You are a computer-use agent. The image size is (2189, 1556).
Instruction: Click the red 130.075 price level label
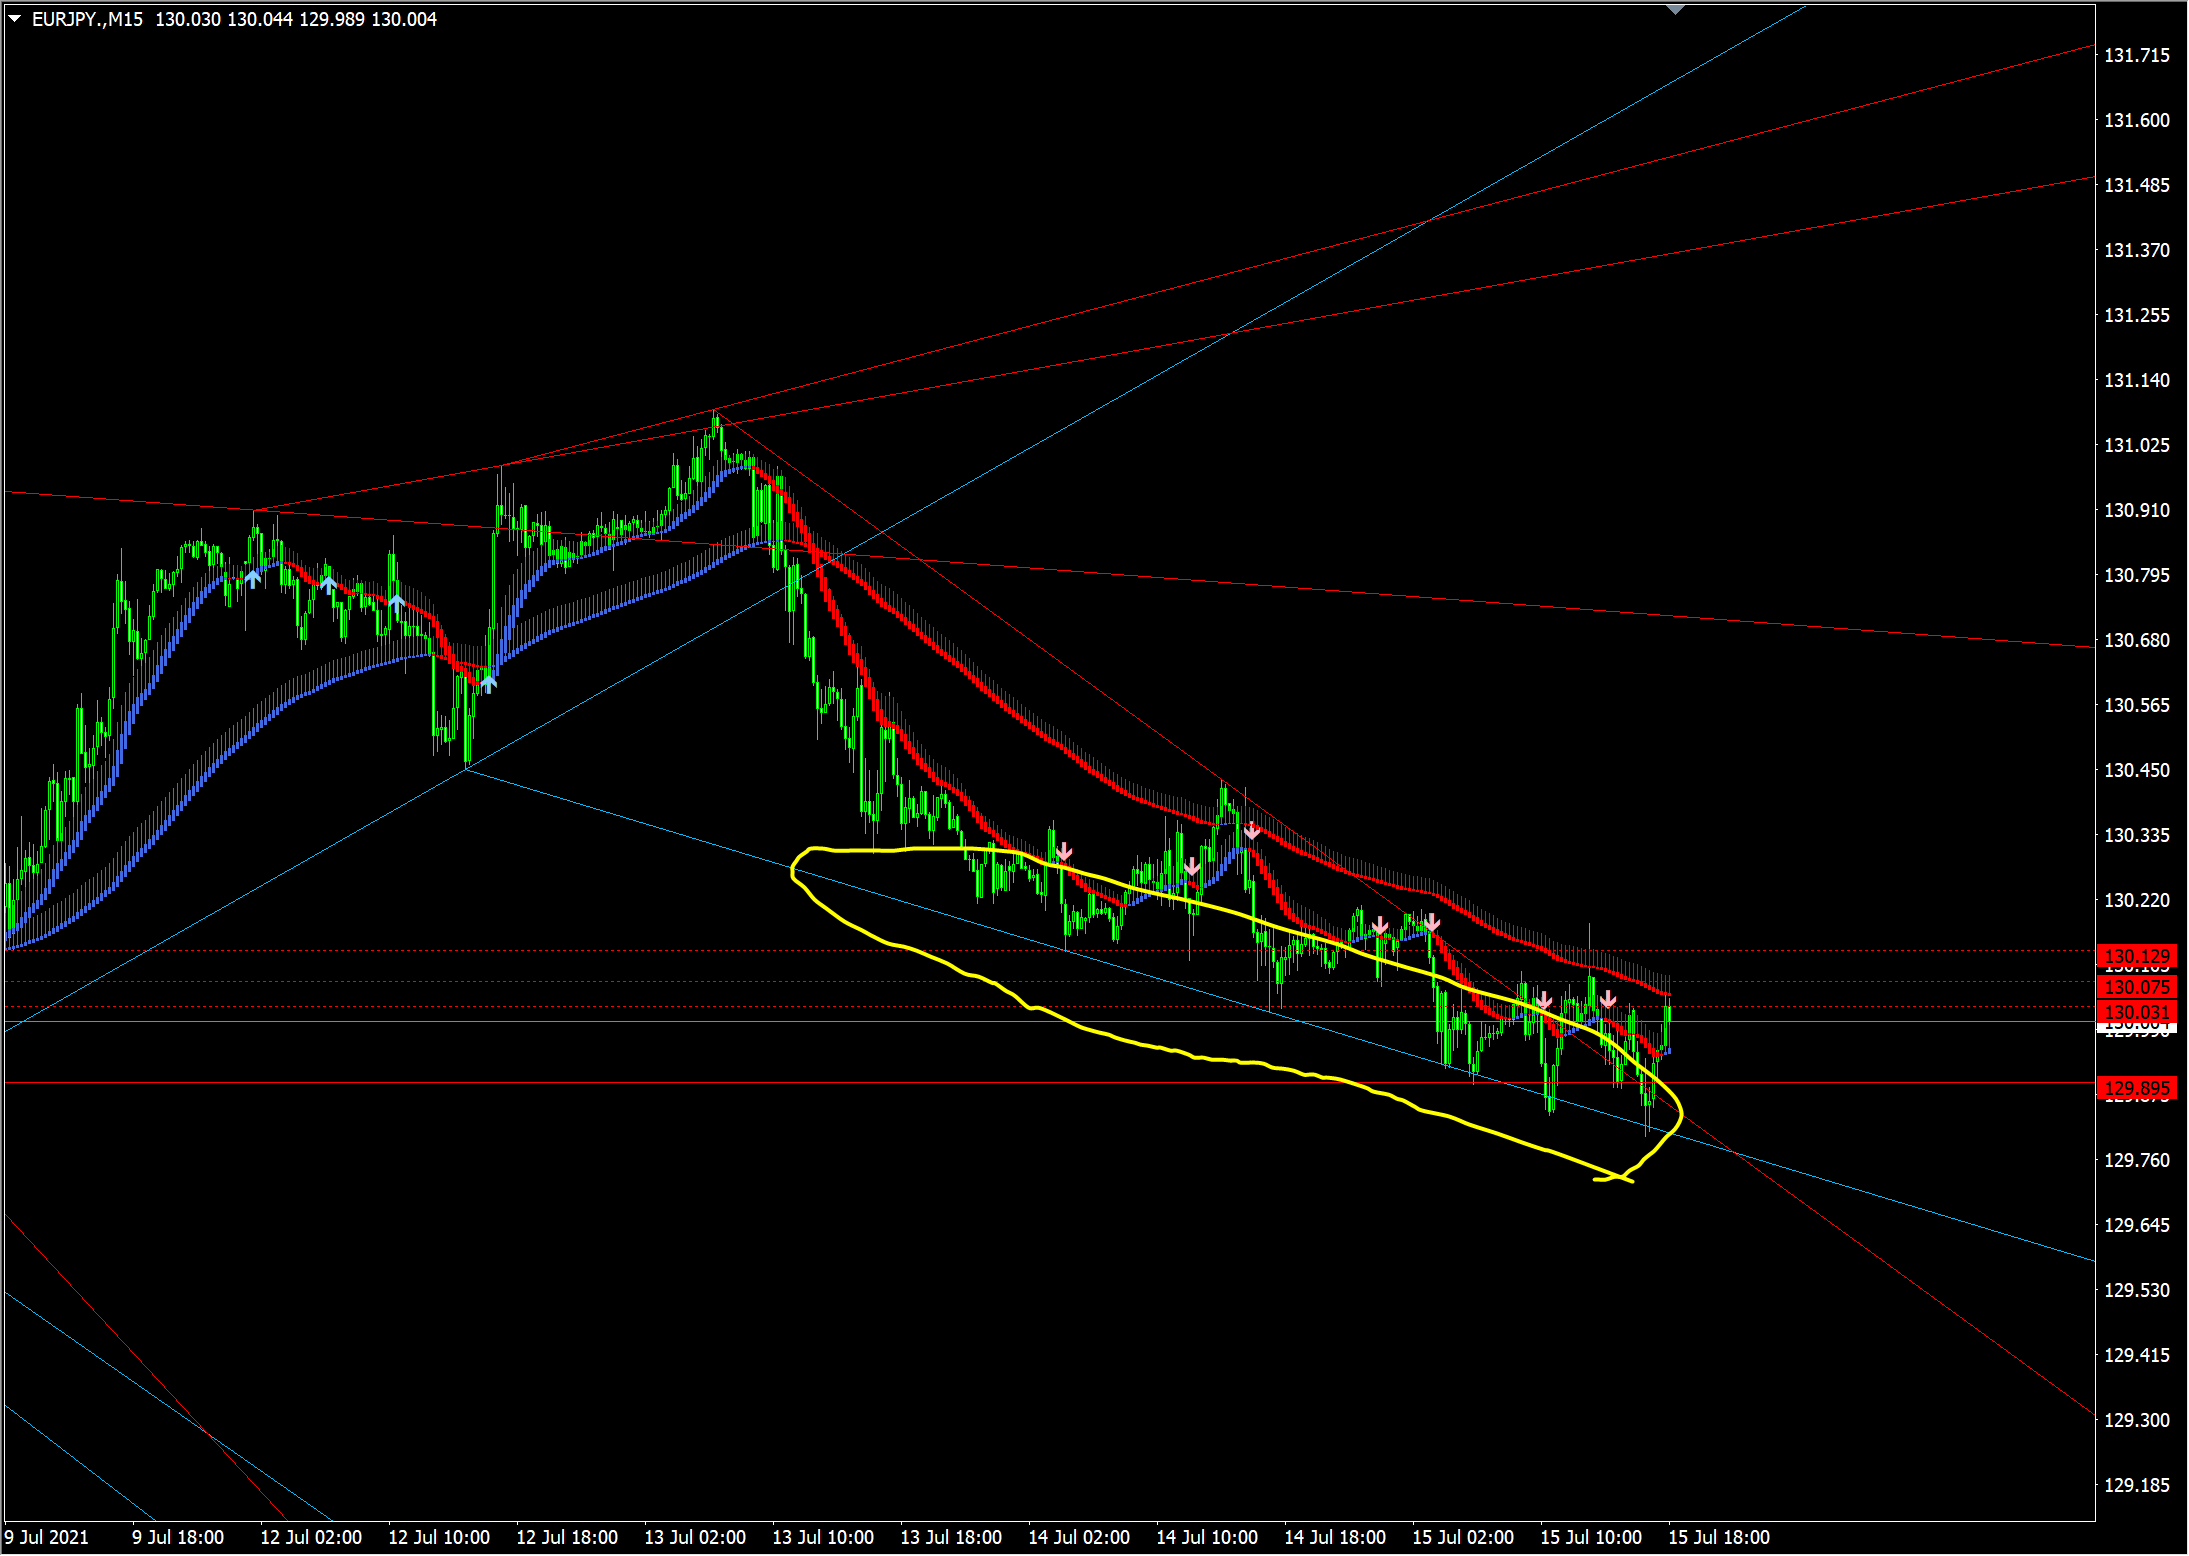click(2137, 987)
